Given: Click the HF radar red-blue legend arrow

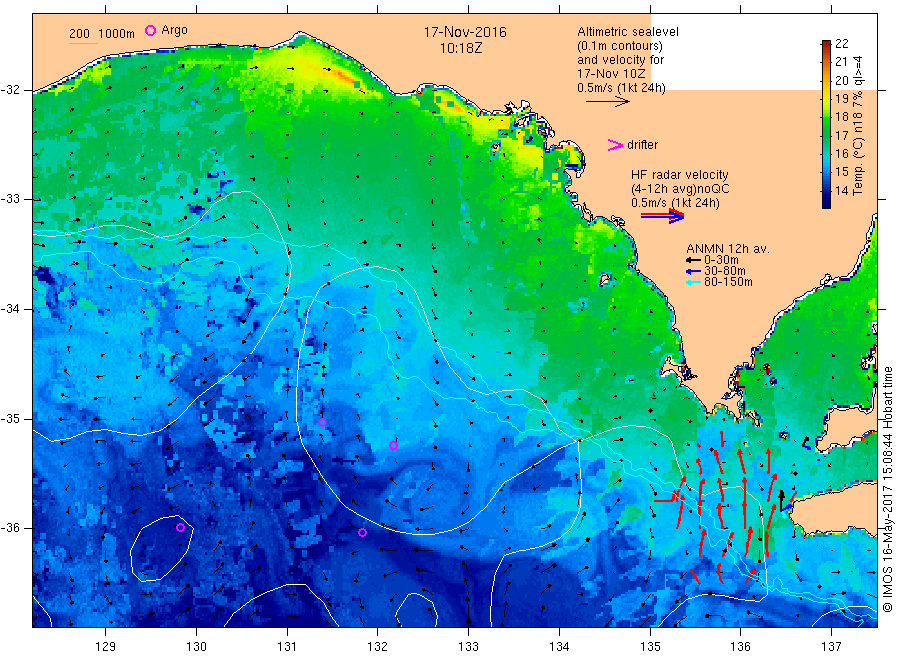Looking at the screenshot, I should [x=662, y=216].
